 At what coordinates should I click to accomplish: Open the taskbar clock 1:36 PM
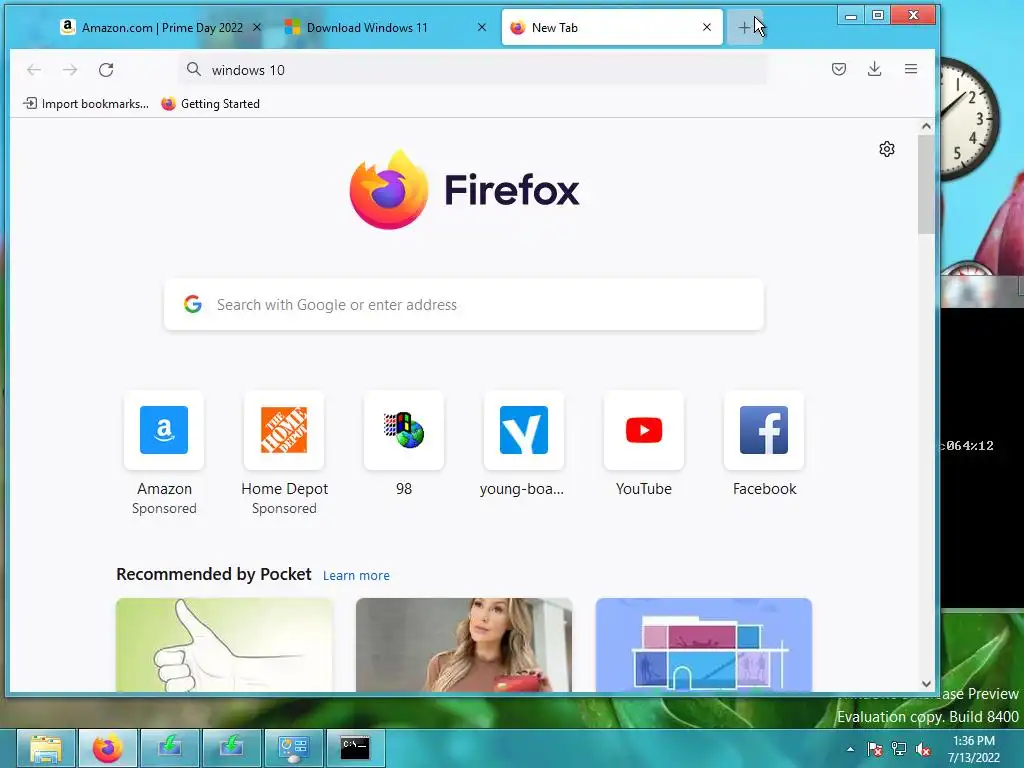(974, 749)
